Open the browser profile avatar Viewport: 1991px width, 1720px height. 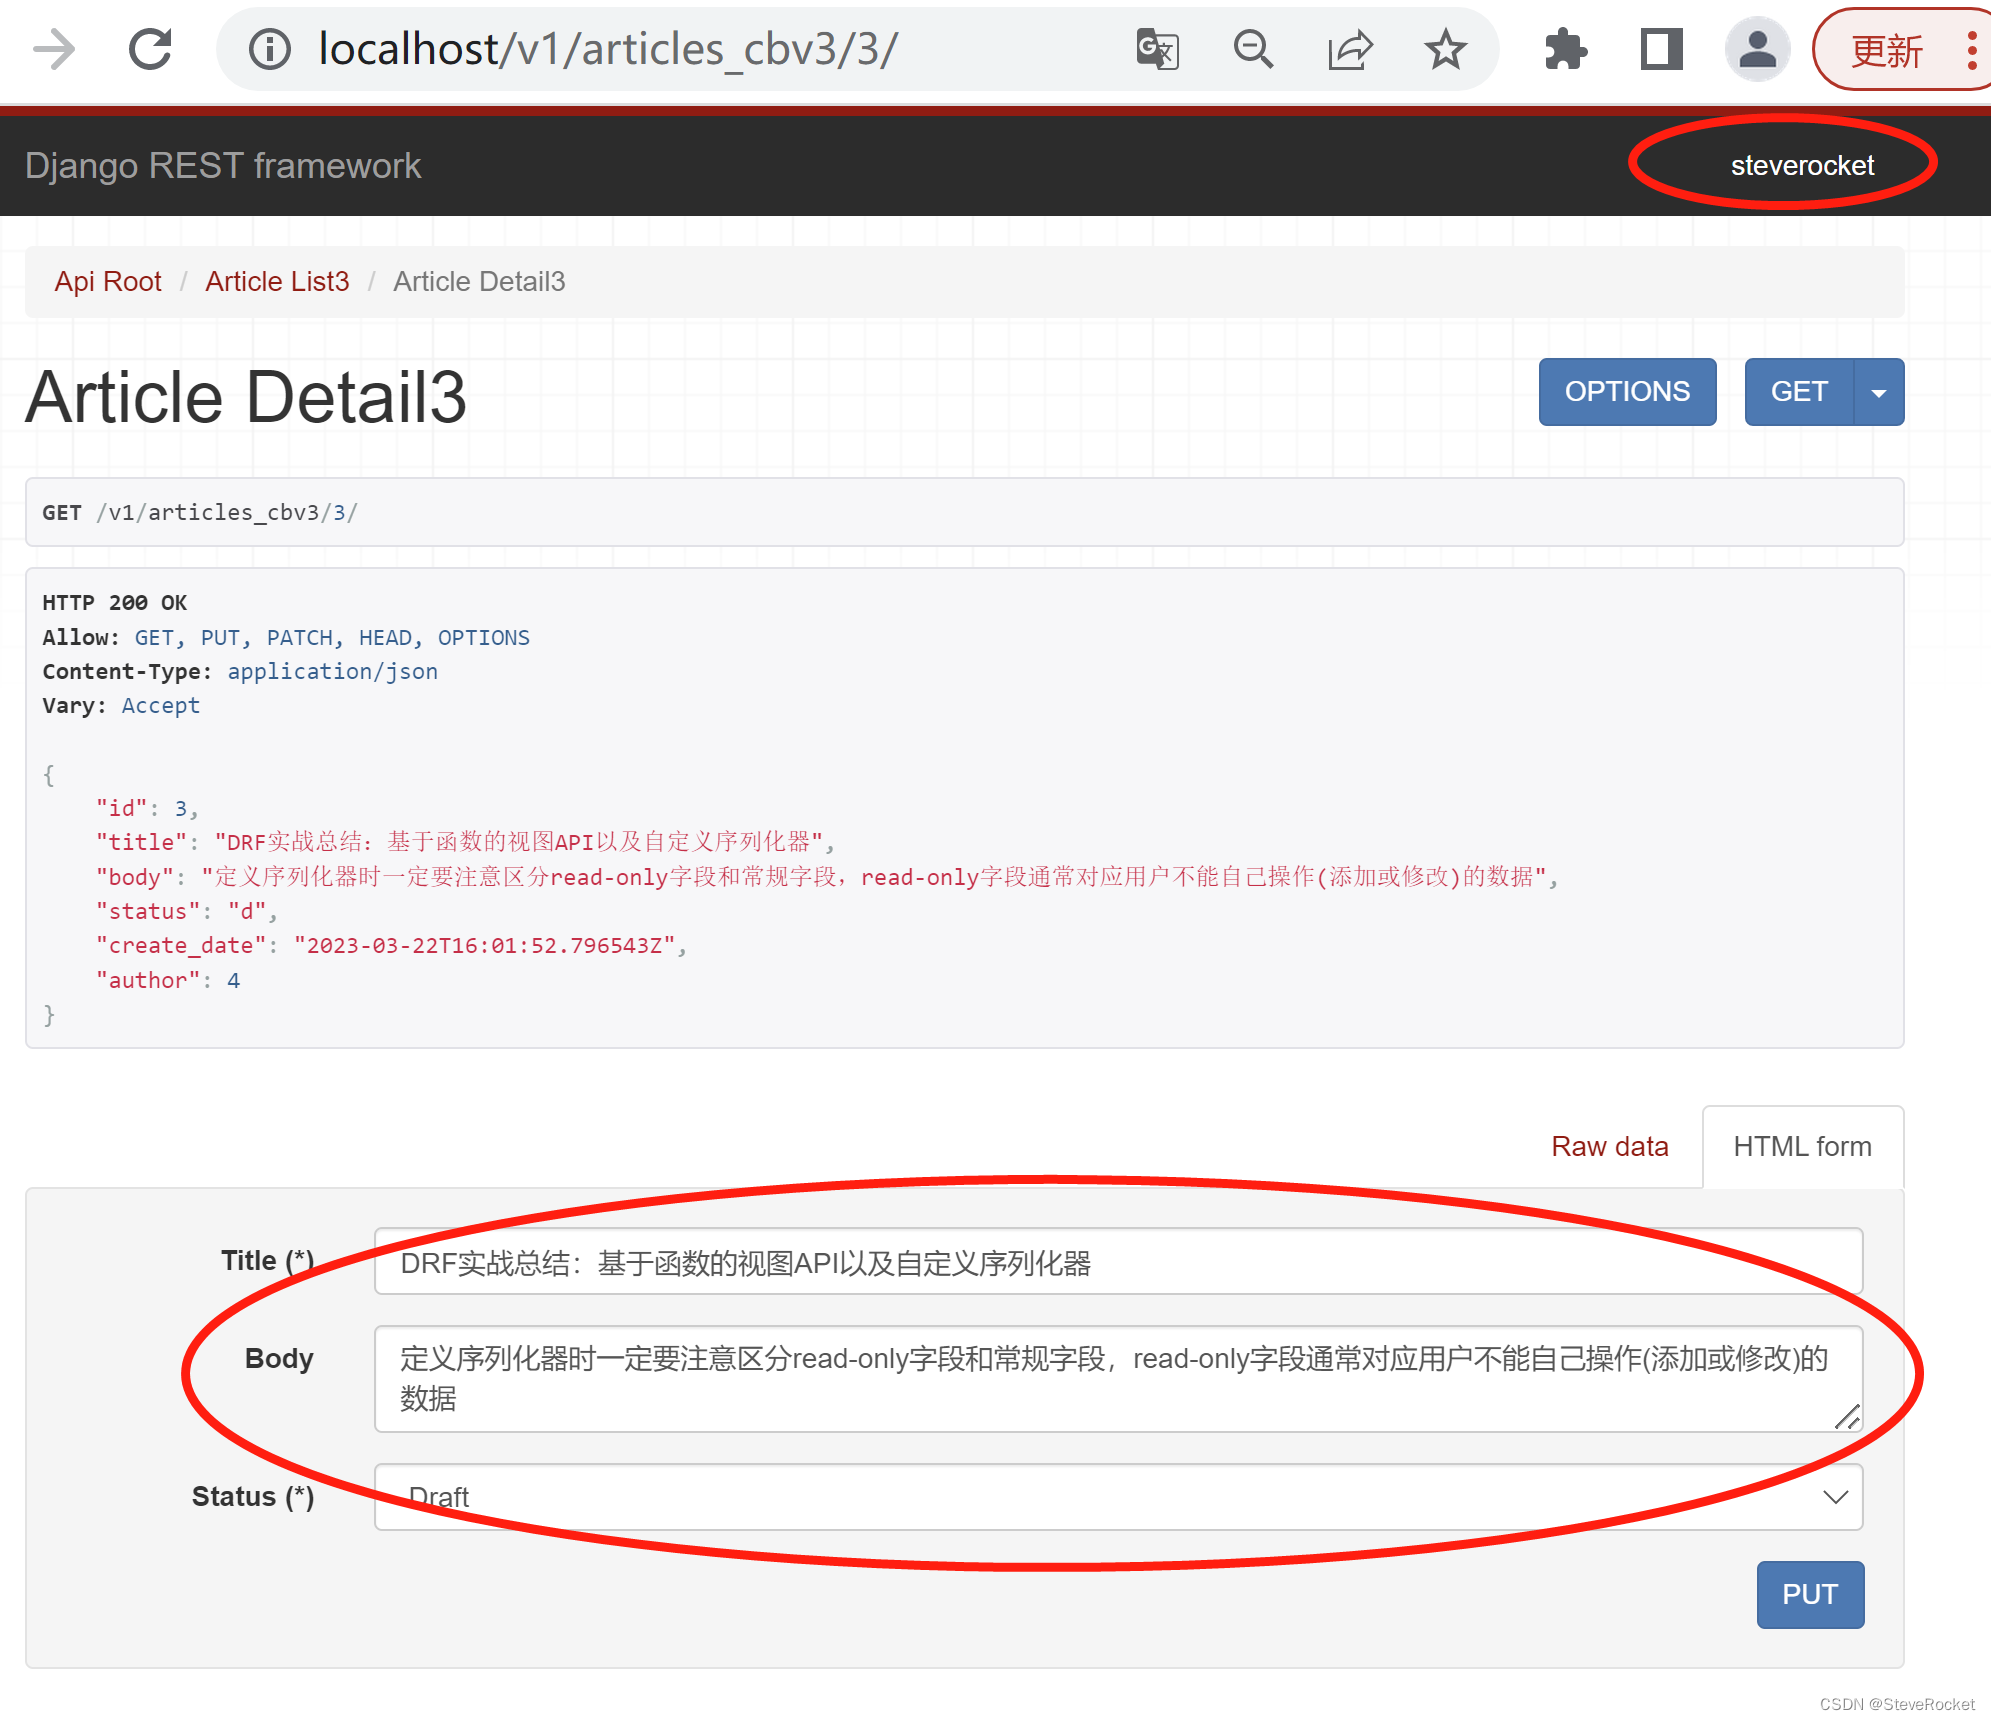[x=1757, y=47]
